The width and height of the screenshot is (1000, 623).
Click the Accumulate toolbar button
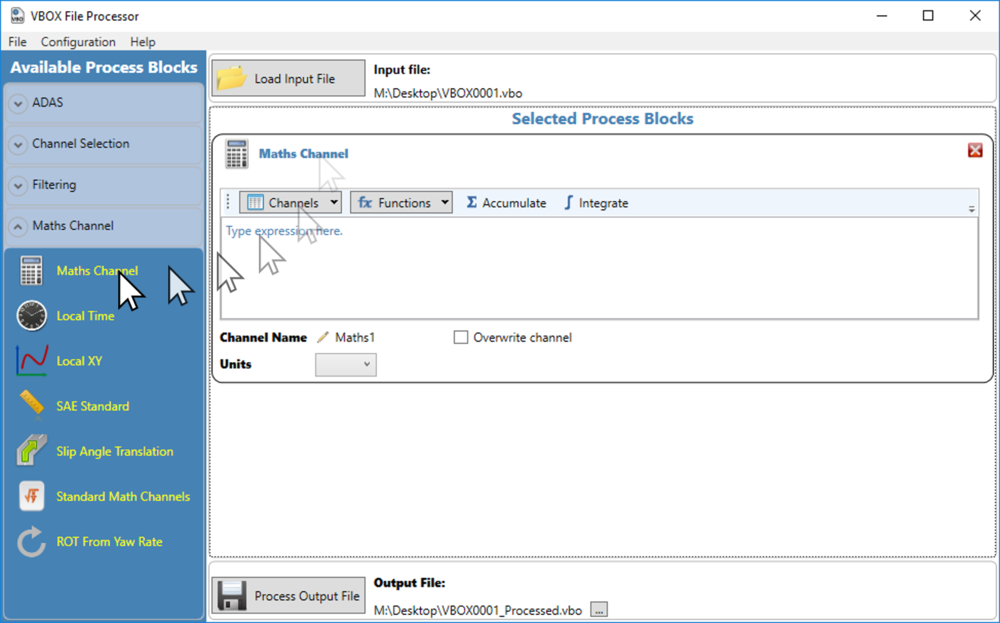point(506,203)
